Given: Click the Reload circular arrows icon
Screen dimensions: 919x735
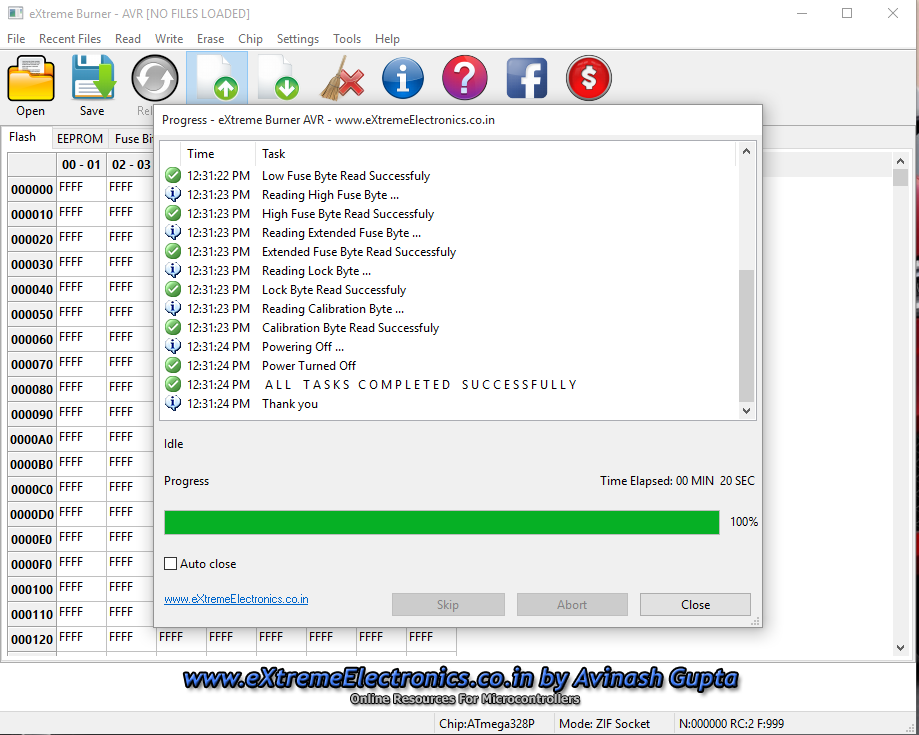Looking at the screenshot, I should [155, 78].
